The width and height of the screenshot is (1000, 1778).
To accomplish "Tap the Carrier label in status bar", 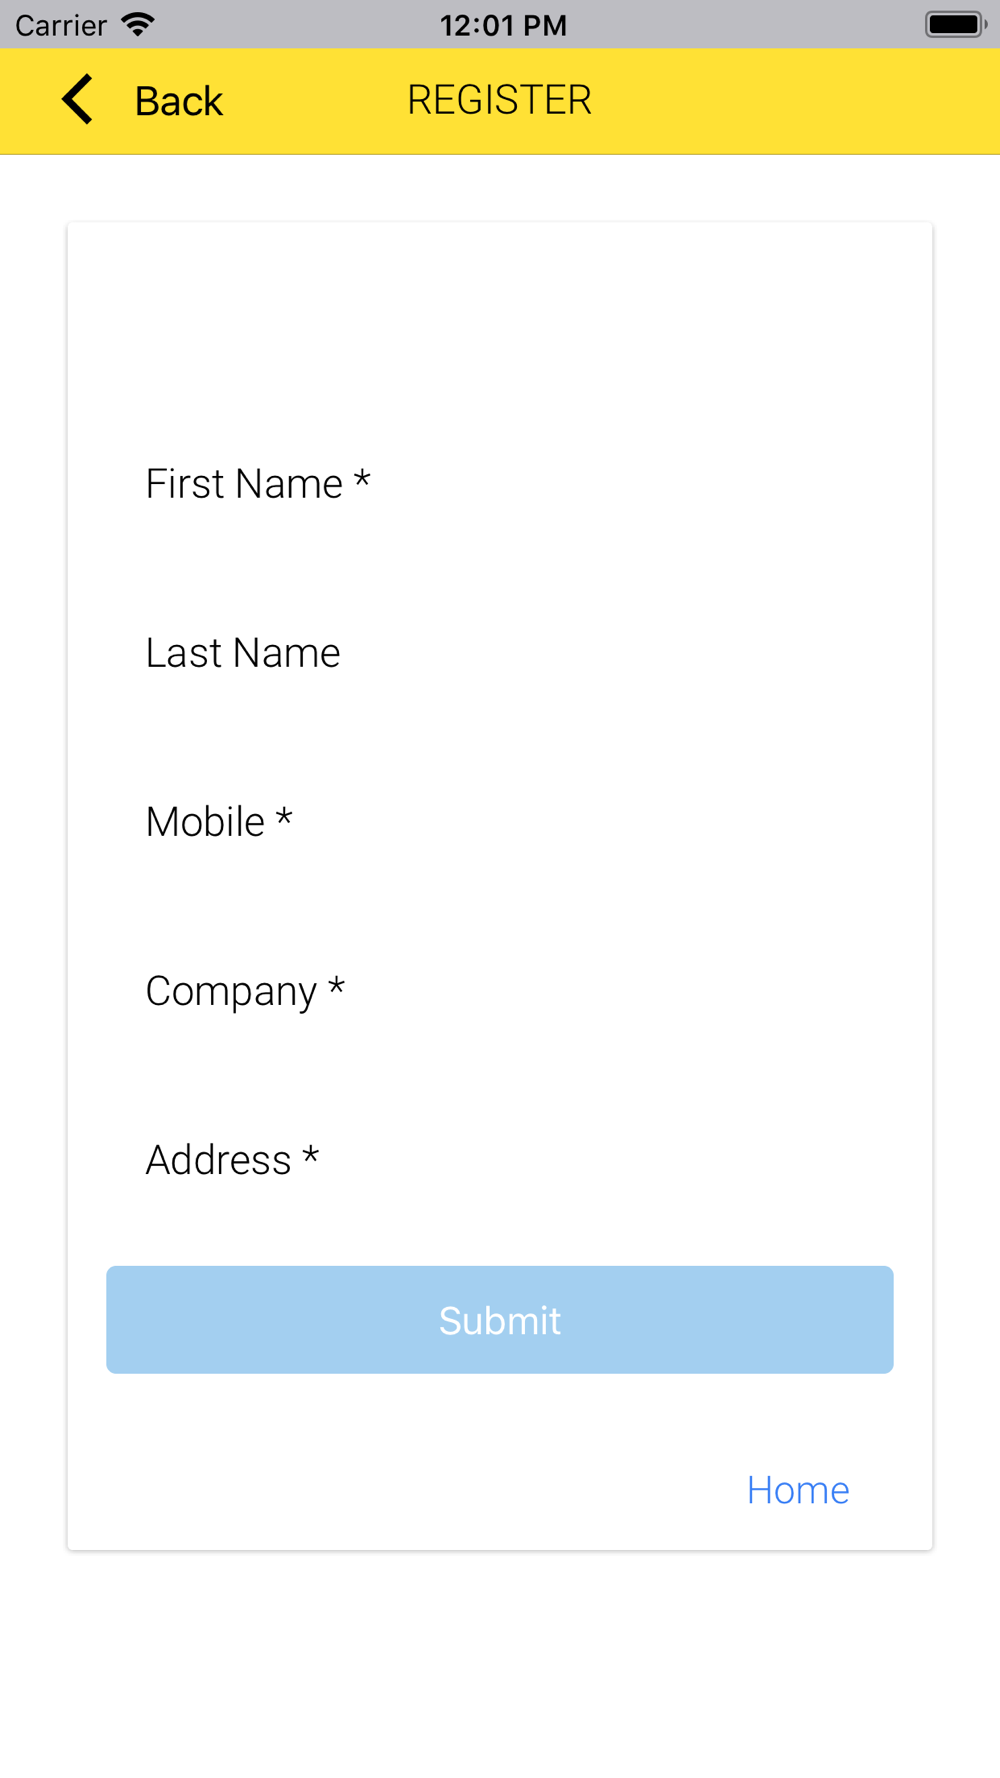I will pyautogui.click(x=61, y=25).
